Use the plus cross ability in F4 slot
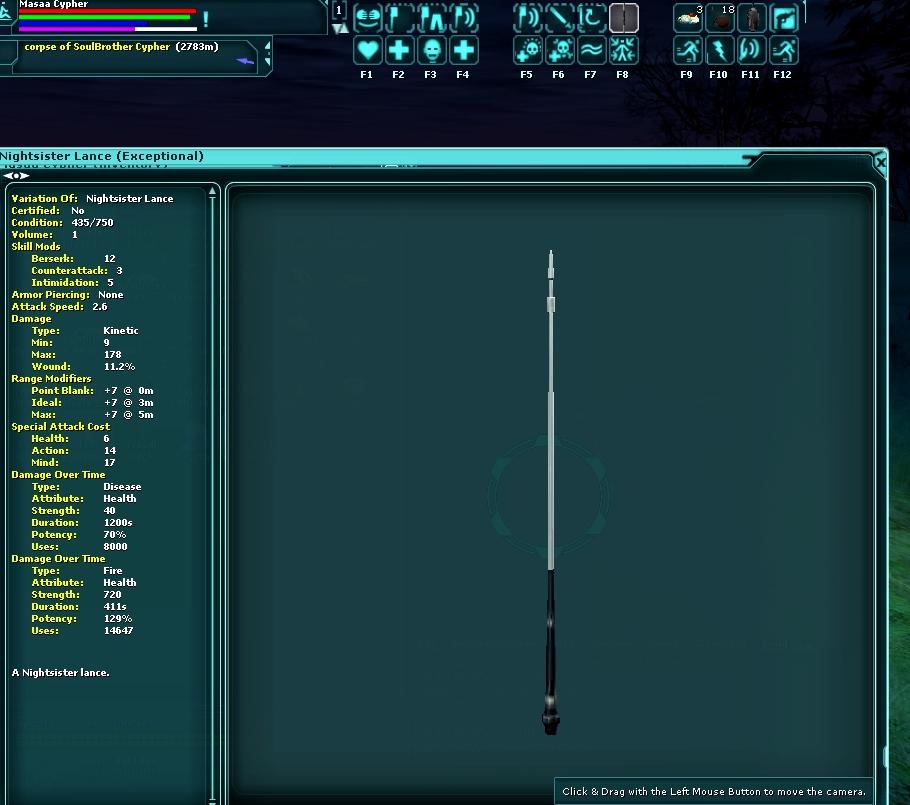 tap(464, 50)
